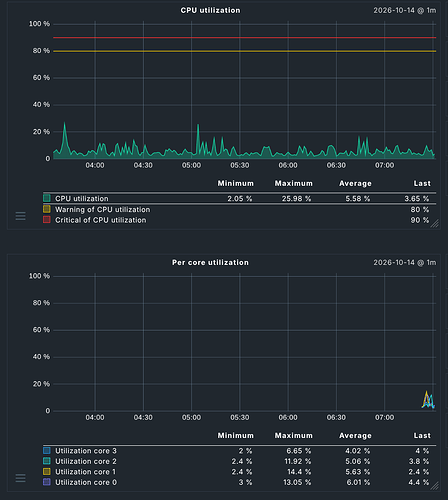Screen dimensions: 448x500
Task: Click the 90 % critical threshold value
Action: coord(420,220)
